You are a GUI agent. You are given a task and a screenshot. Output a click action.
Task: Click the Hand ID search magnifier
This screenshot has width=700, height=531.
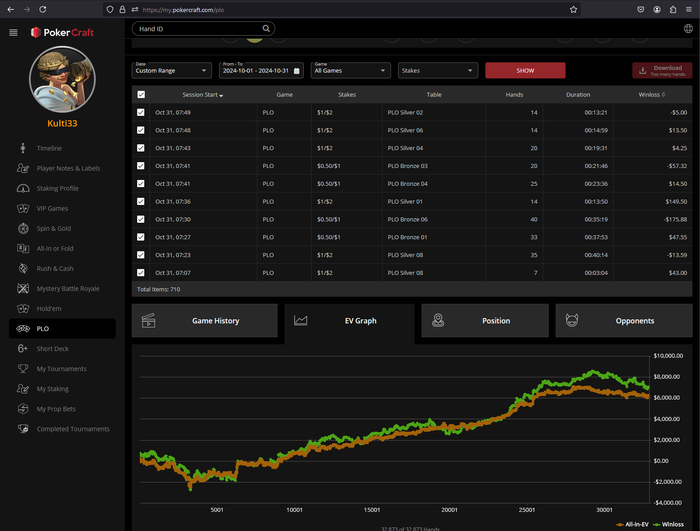(x=266, y=29)
